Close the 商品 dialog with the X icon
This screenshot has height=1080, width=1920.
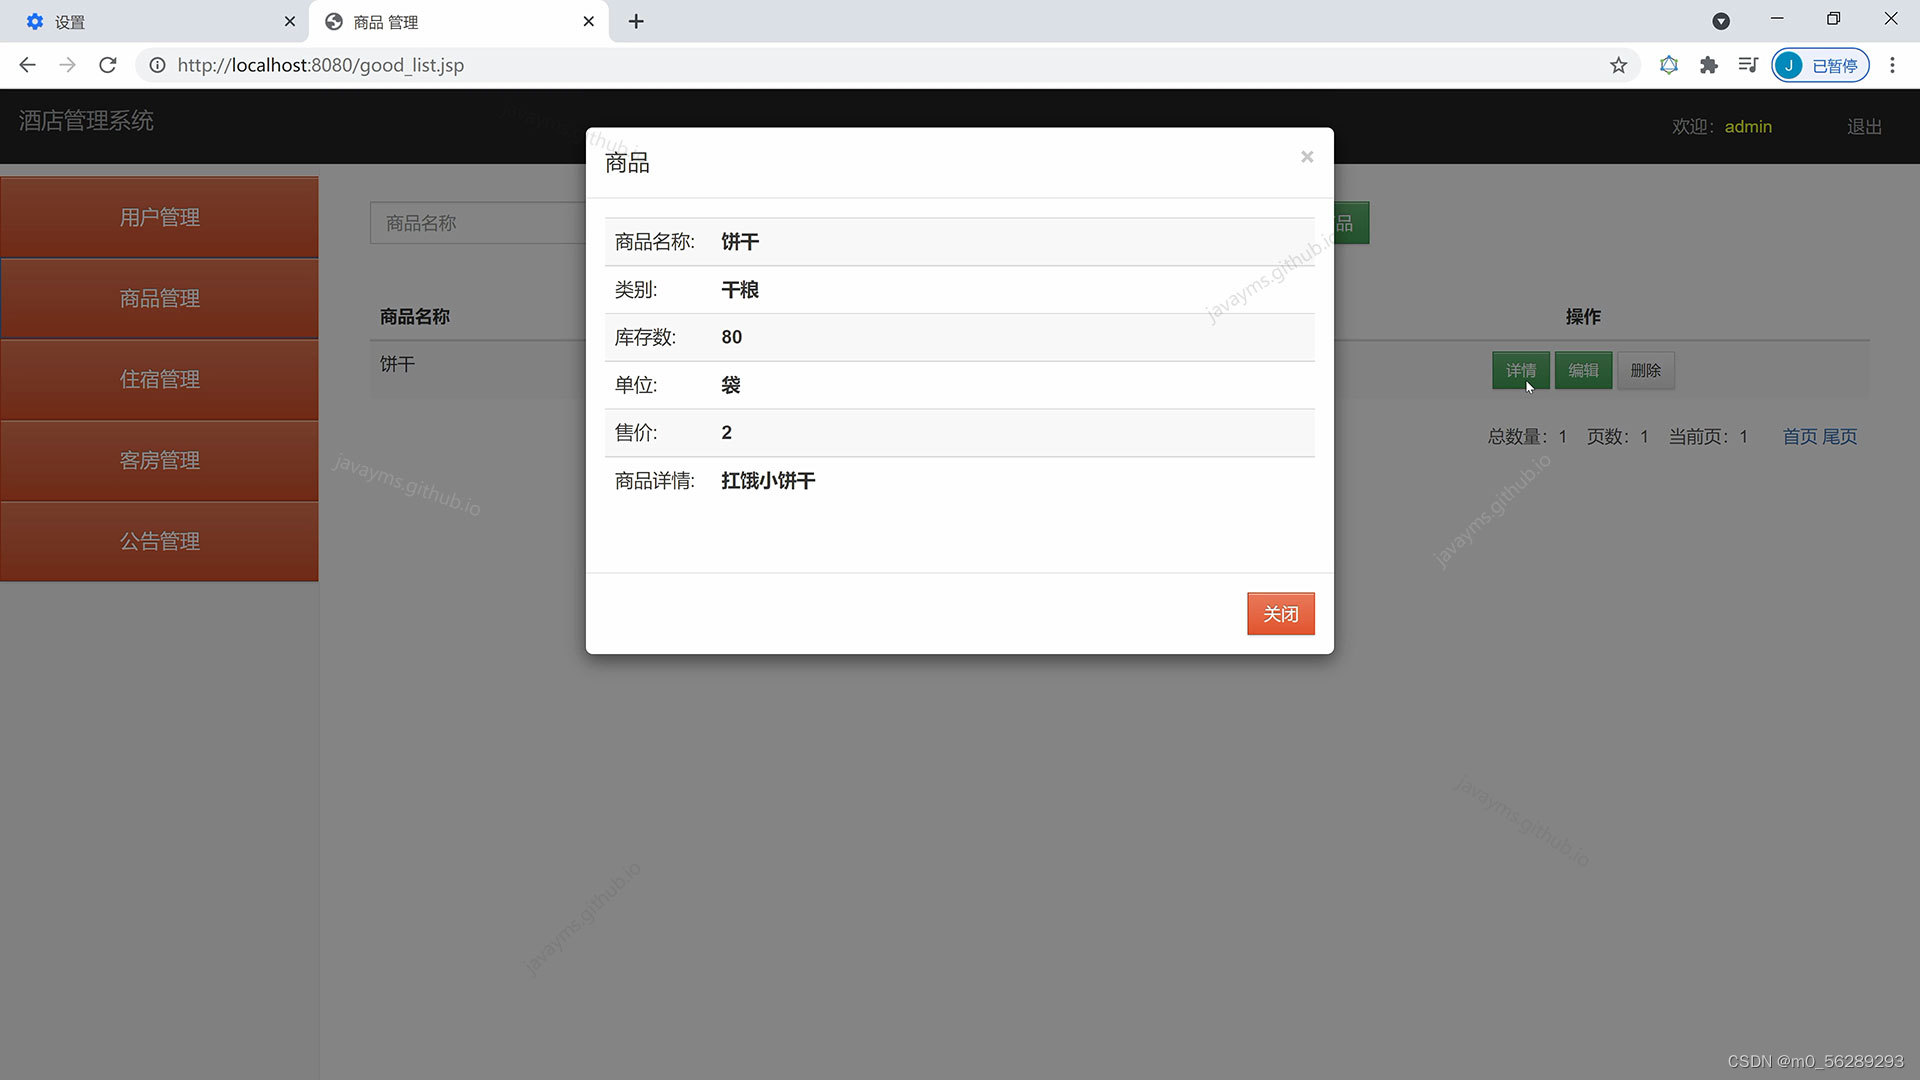1306,157
